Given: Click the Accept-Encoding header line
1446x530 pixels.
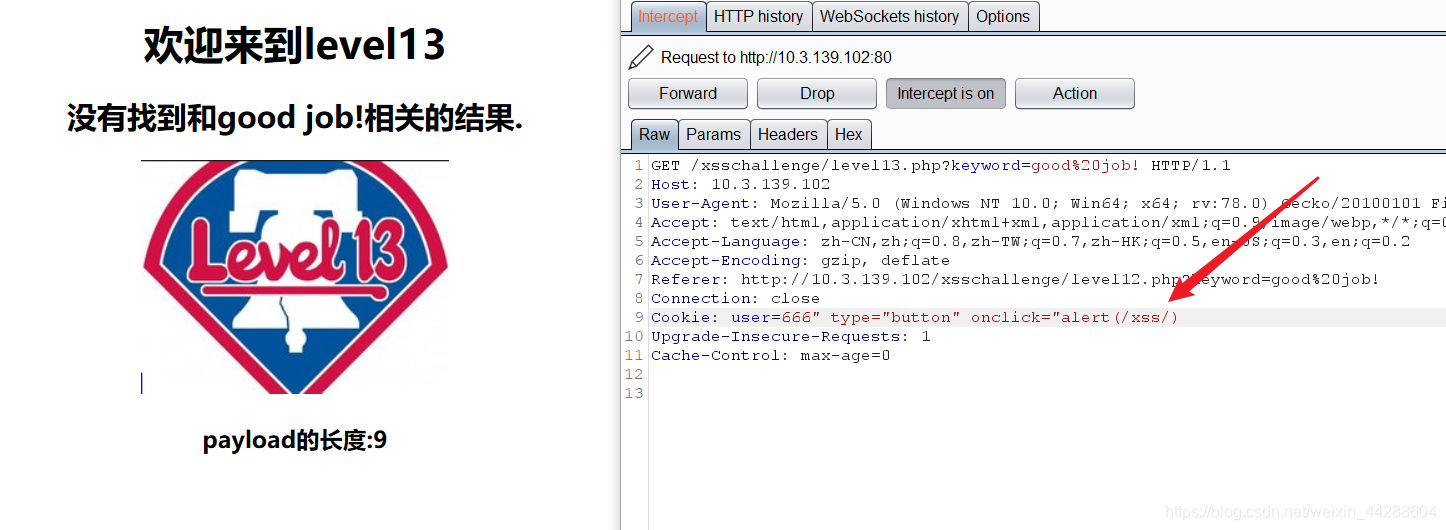Looking at the screenshot, I should point(800,260).
